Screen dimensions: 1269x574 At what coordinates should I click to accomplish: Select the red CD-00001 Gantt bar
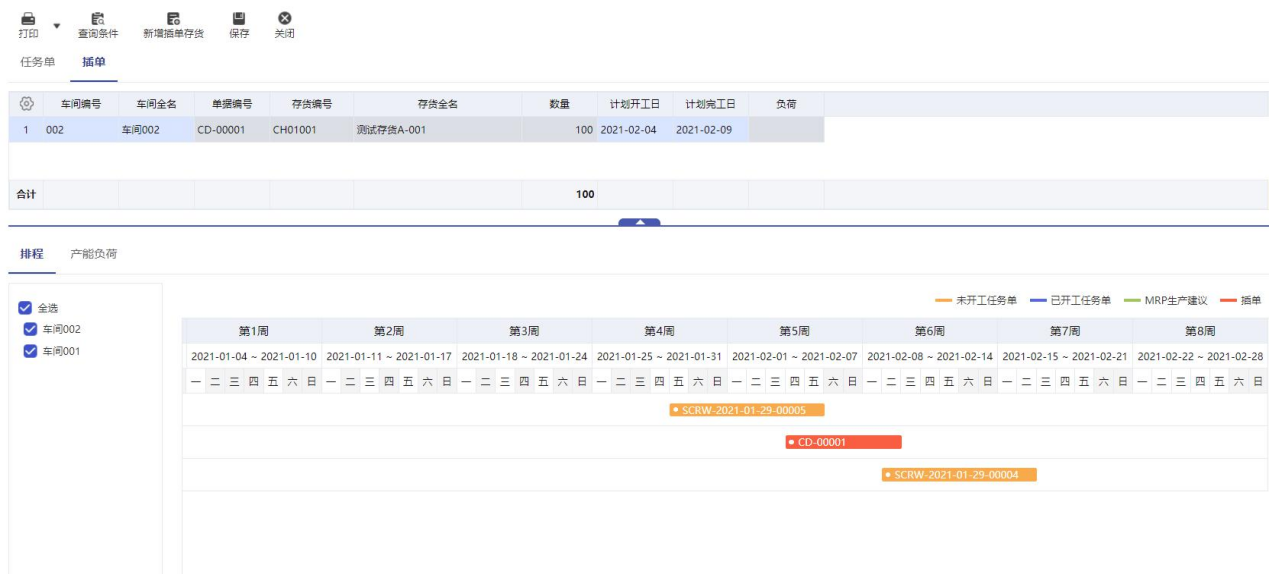click(843, 442)
